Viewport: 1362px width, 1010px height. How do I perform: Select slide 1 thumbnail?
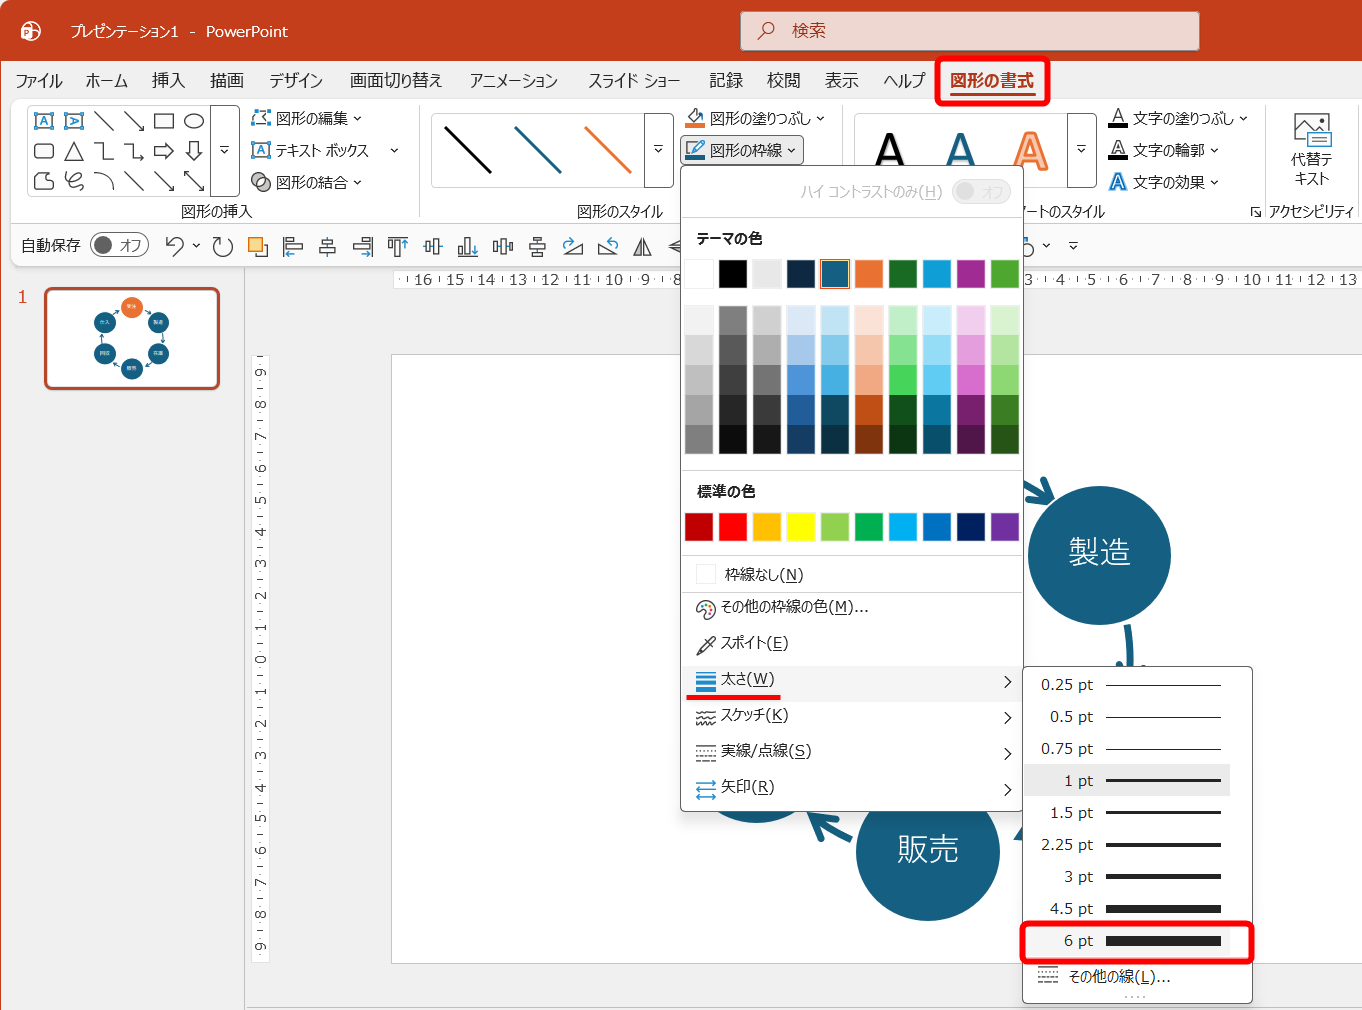(132, 339)
